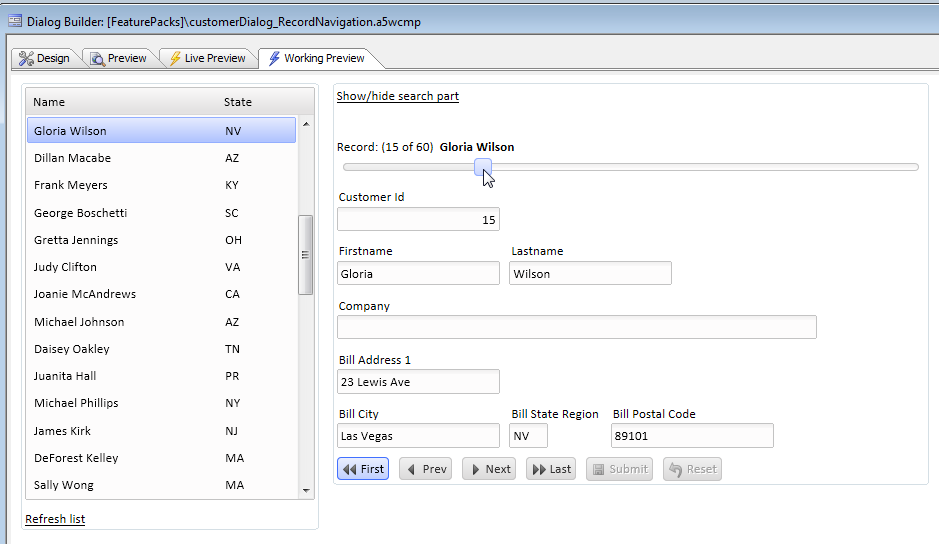Click the list scrollbar up arrow
939x544 pixels.
point(306,124)
